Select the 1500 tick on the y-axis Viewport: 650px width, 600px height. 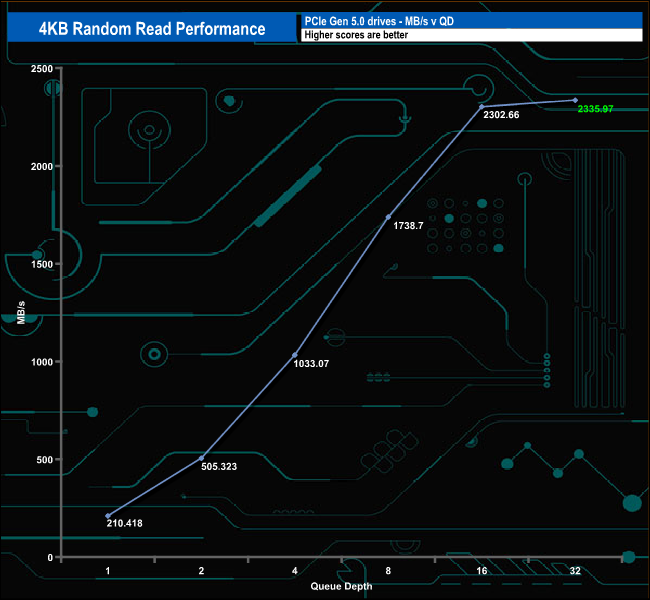click(x=41, y=264)
